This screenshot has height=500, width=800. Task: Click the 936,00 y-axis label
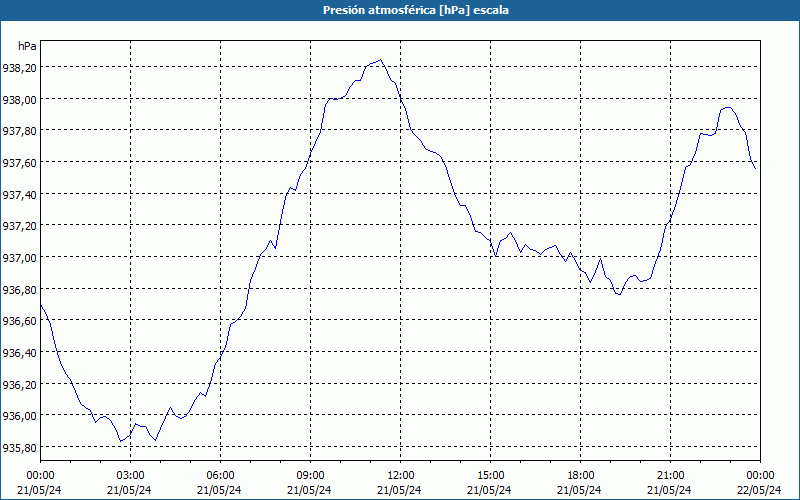click(x=19, y=415)
